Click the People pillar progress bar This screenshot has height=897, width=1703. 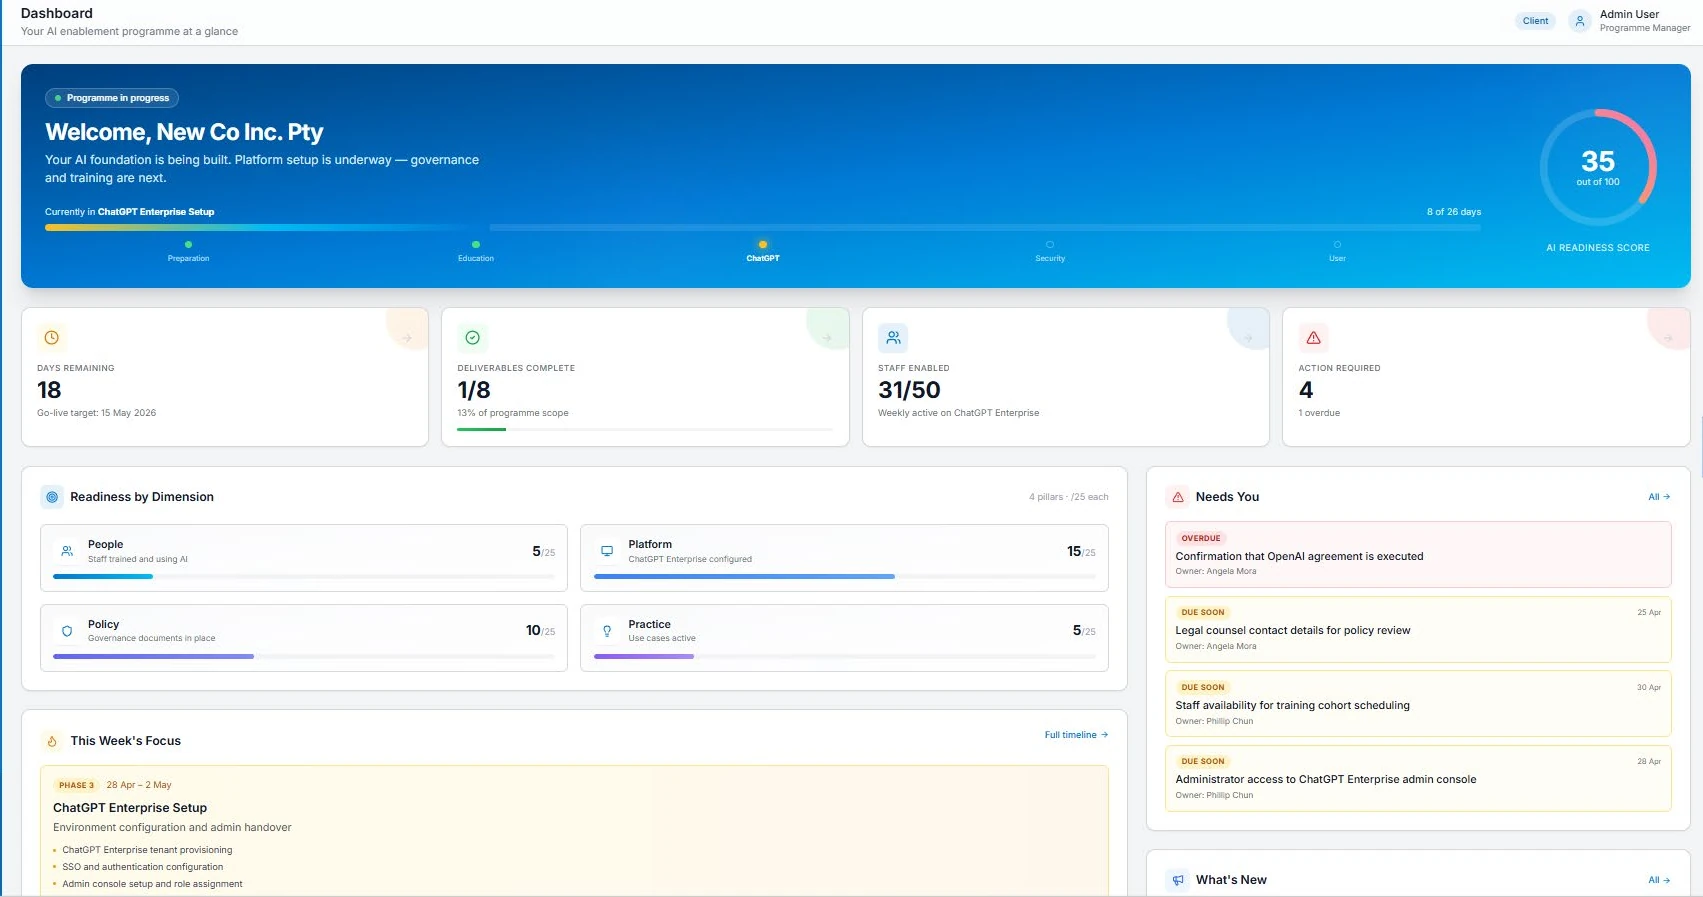click(304, 576)
